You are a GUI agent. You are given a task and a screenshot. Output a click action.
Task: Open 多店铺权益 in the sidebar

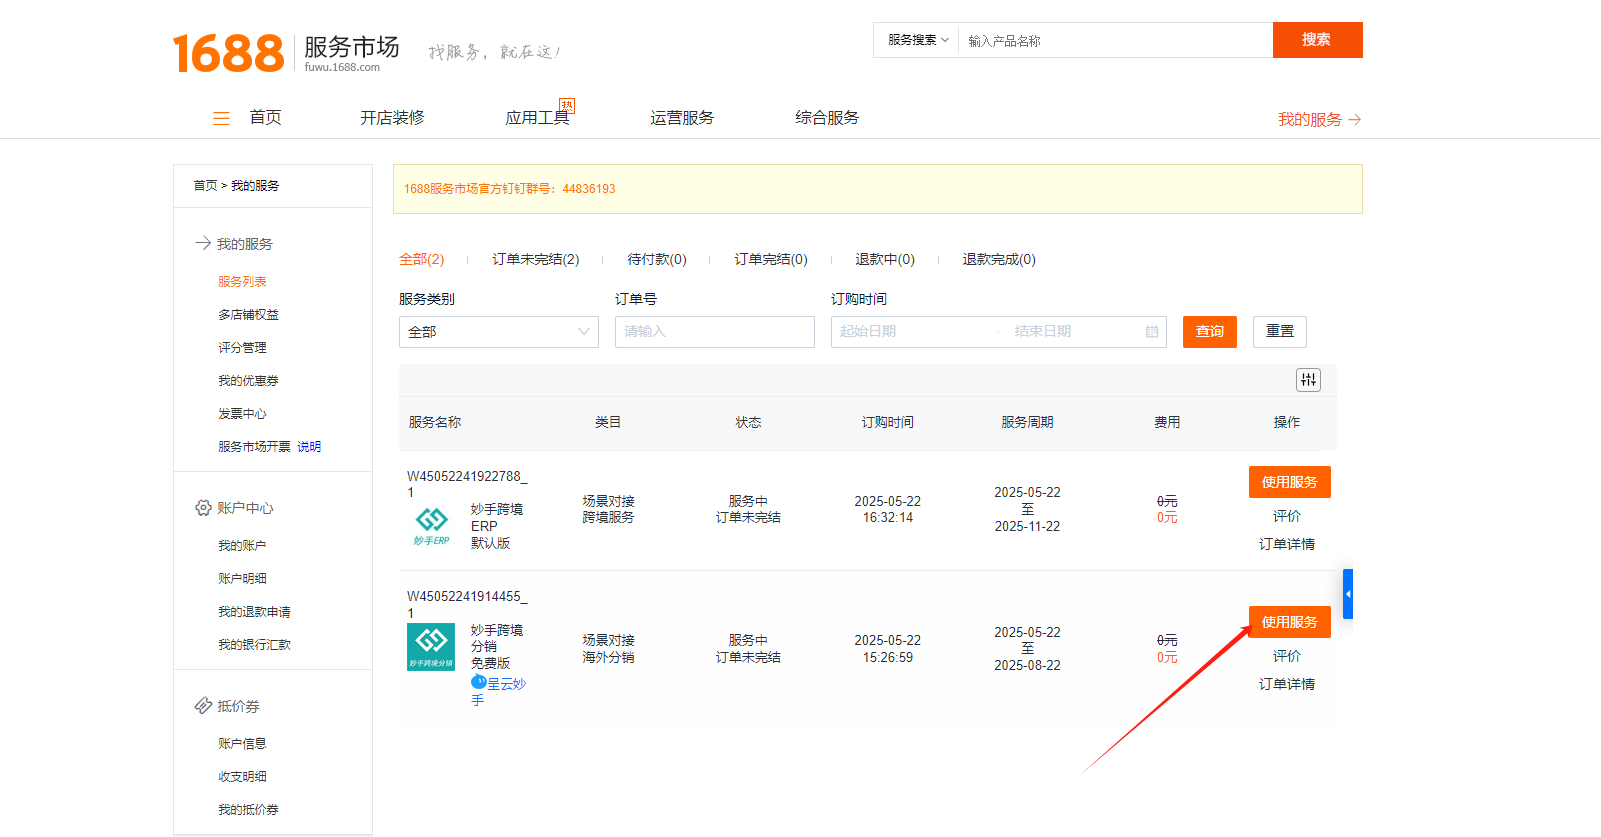point(248,315)
